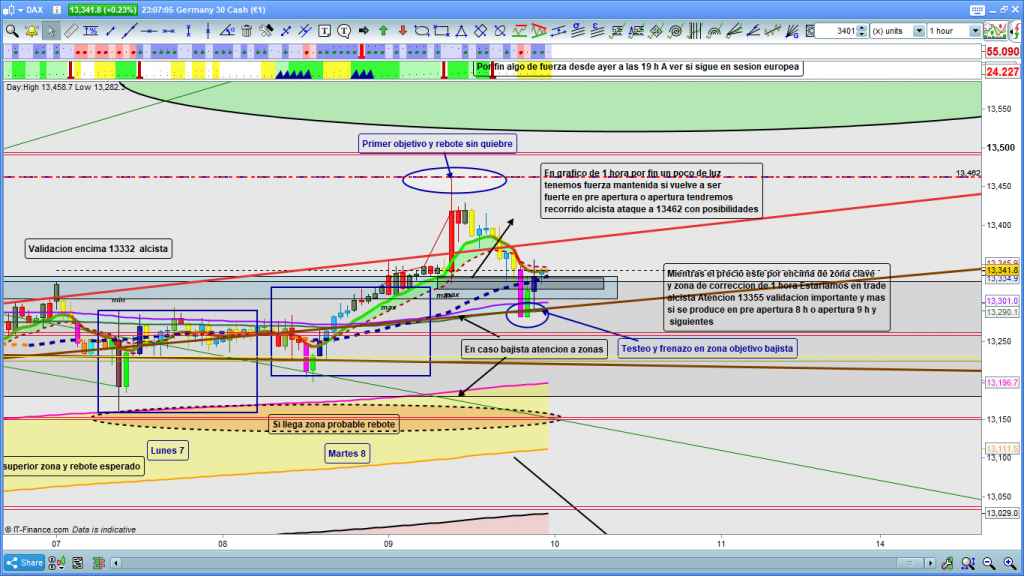Select the magnifying glass zoom tool
Image resolution: width=1024 pixels, height=576 pixels.
pyautogui.click(x=11, y=30)
